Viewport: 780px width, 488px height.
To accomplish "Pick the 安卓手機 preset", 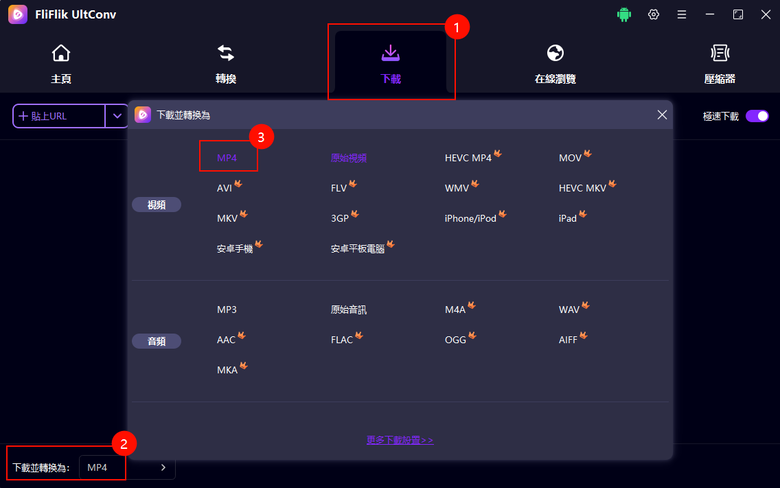I will pyautogui.click(x=235, y=249).
